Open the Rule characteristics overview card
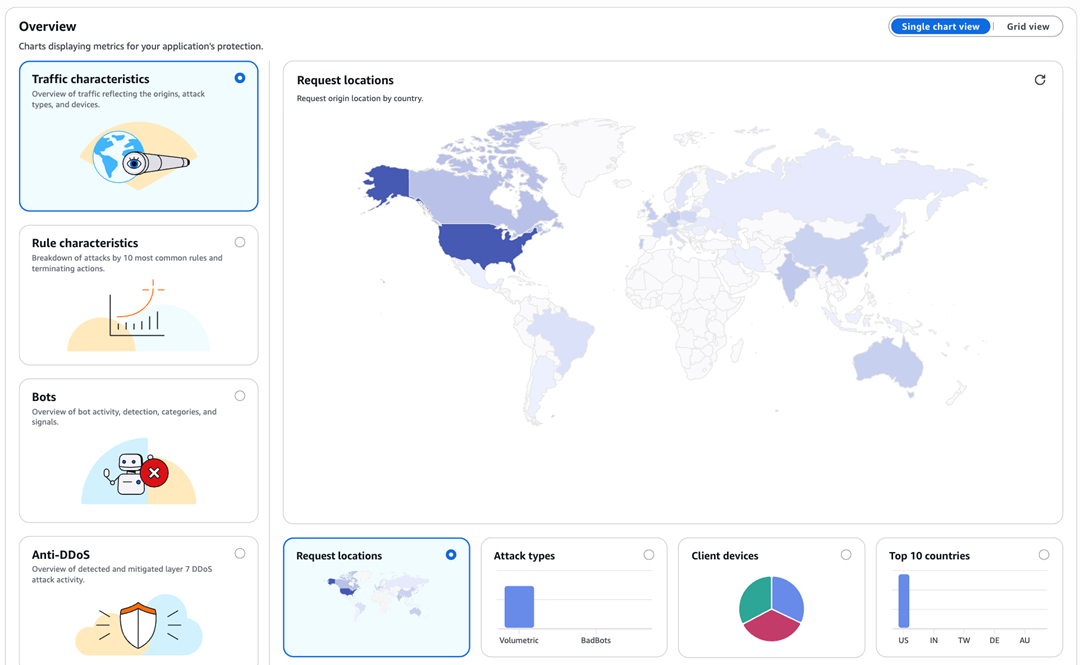Viewport: 1080px width, 665px height. (x=138, y=295)
